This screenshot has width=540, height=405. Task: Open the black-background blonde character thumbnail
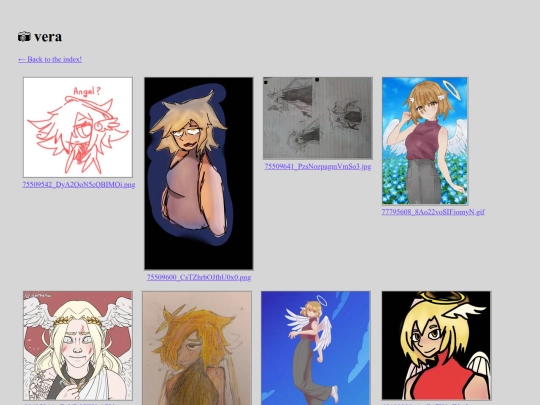click(199, 173)
